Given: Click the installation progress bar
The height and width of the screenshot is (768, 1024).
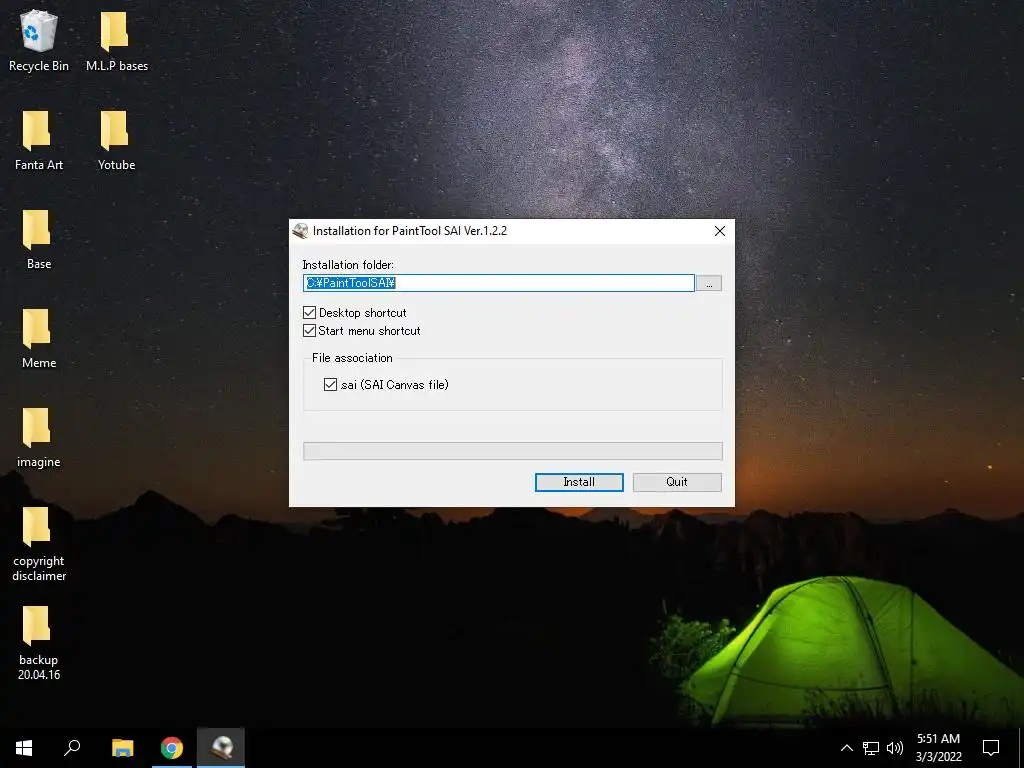Looking at the screenshot, I should pos(513,451).
